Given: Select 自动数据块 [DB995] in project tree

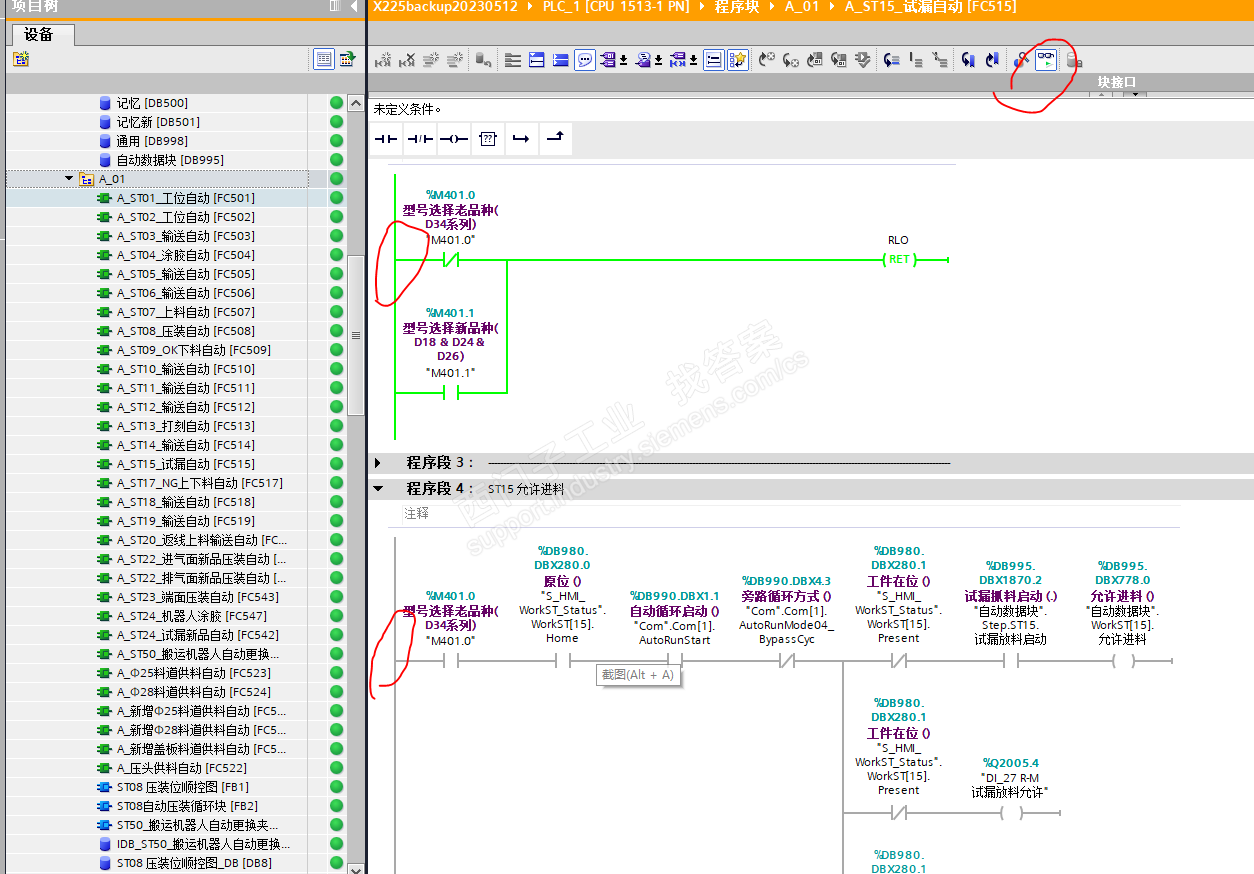Looking at the screenshot, I should coord(169,160).
